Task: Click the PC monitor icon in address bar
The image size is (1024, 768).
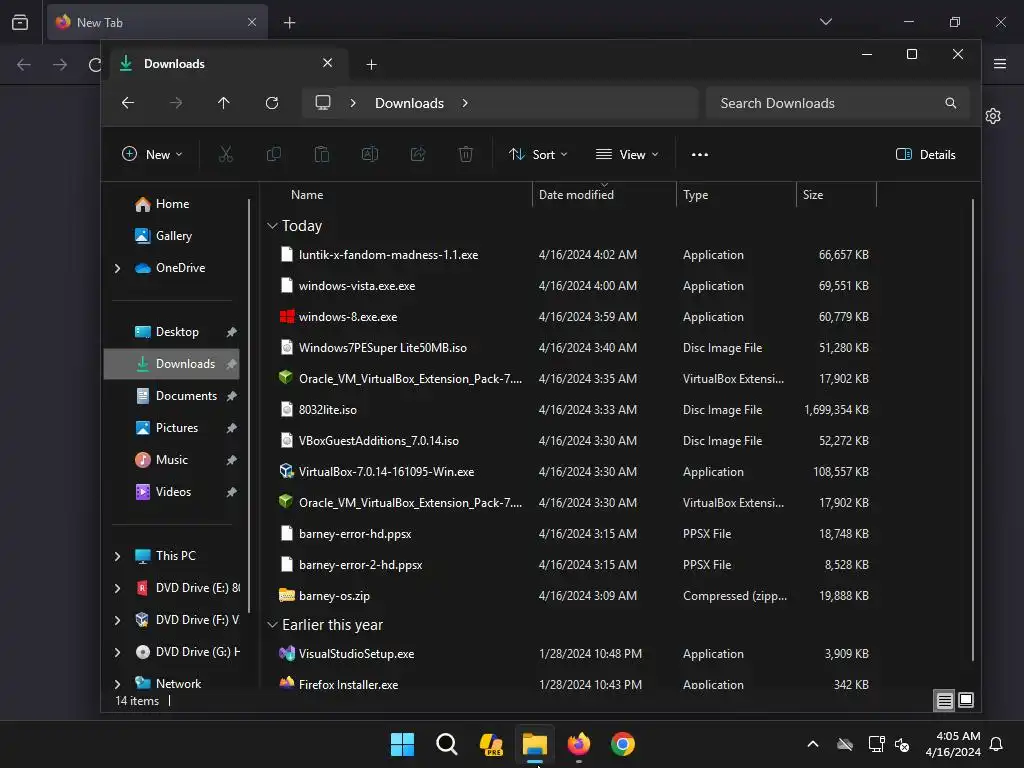Action: (x=323, y=103)
